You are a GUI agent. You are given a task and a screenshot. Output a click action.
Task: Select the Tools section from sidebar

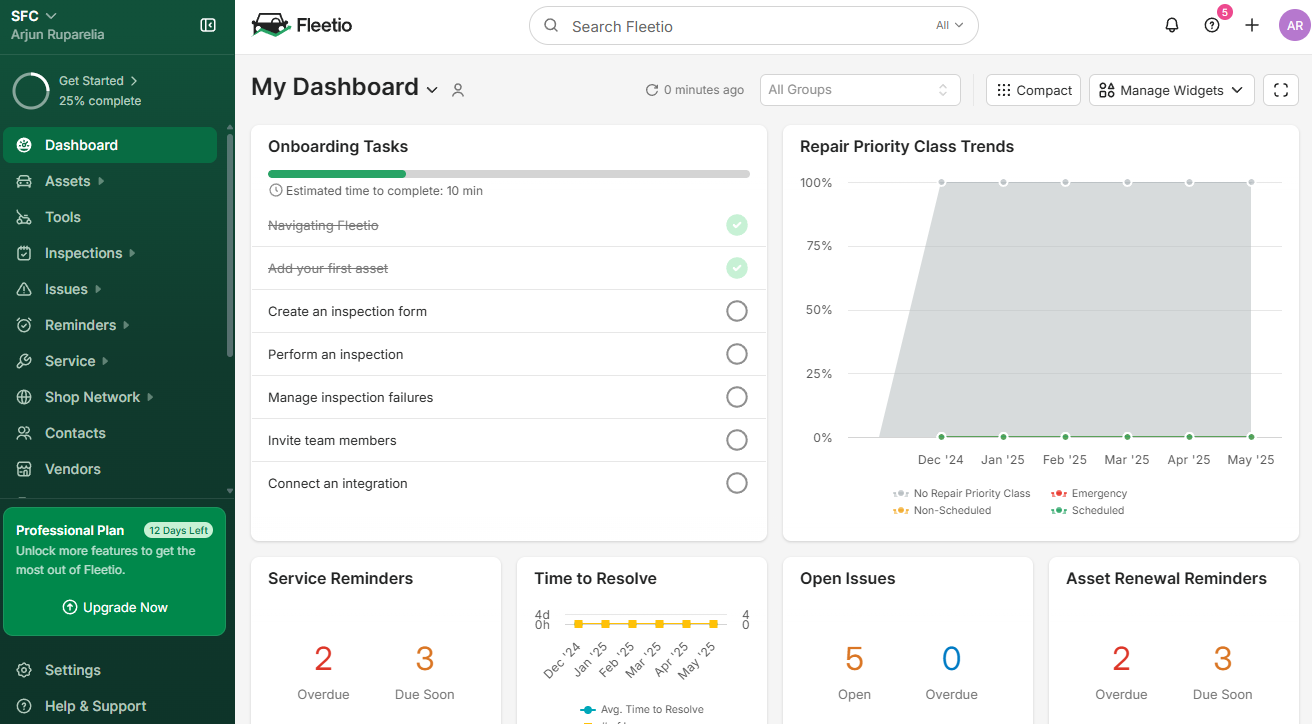coord(62,217)
